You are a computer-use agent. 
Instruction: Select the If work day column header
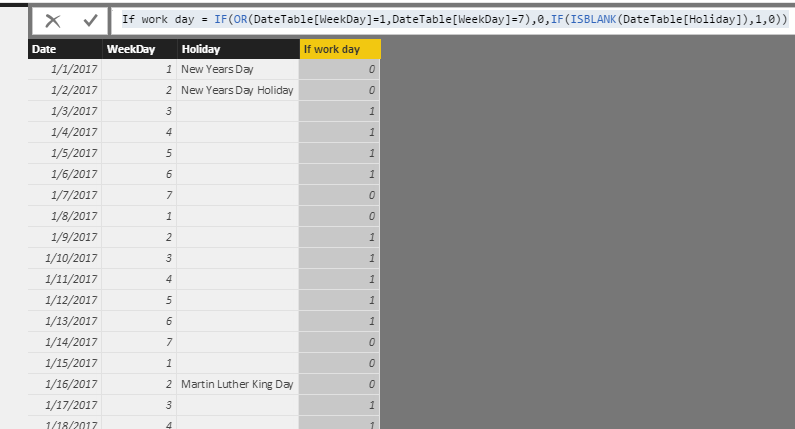pyautogui.click(x=340, y=49)
